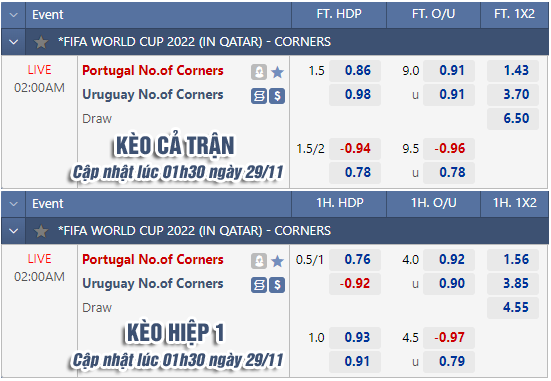Choose first-half 1X2 Portugal odds 1.56
Screen dimensions: 551x381
[513, 260]
